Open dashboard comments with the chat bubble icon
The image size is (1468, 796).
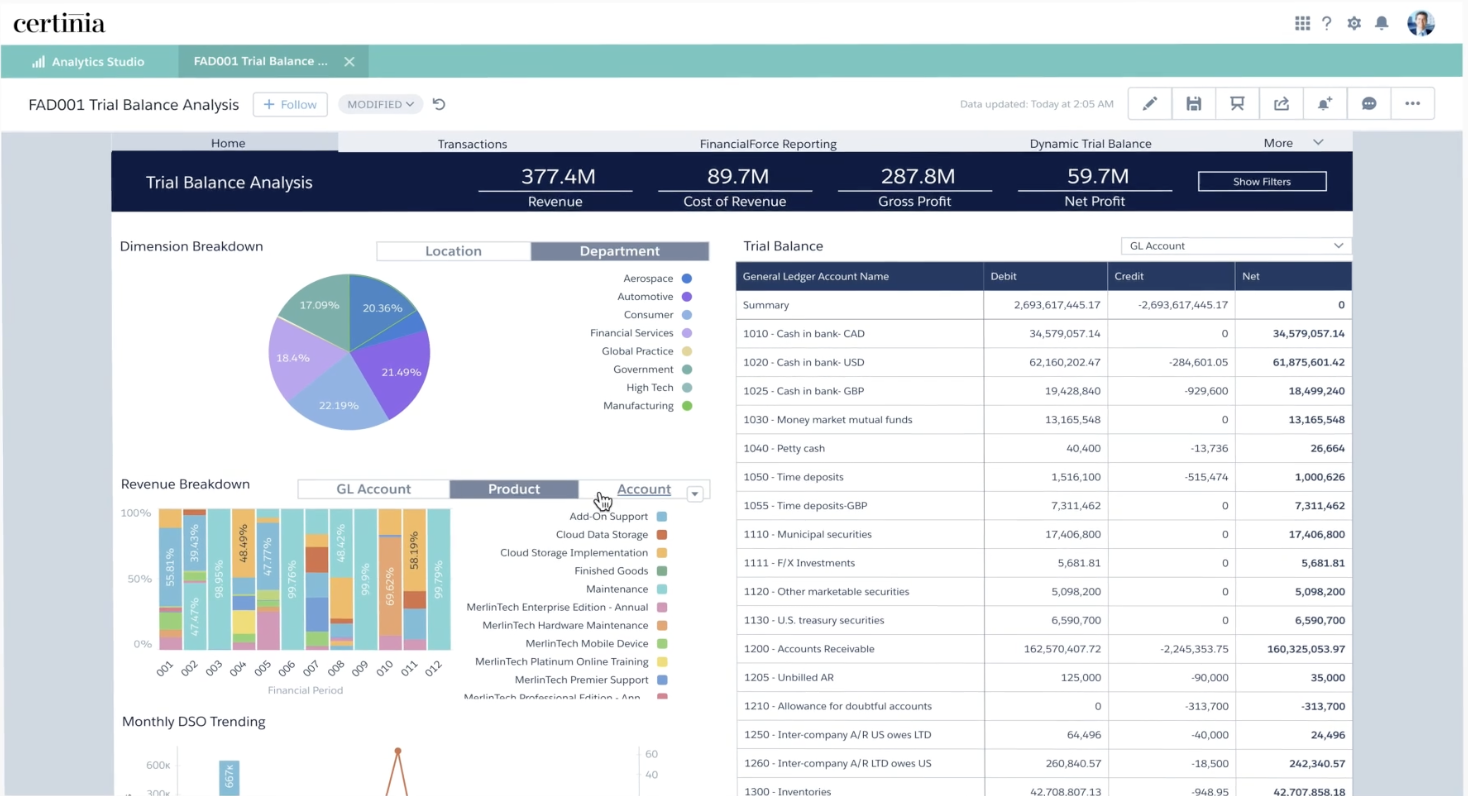[1368, 103]
